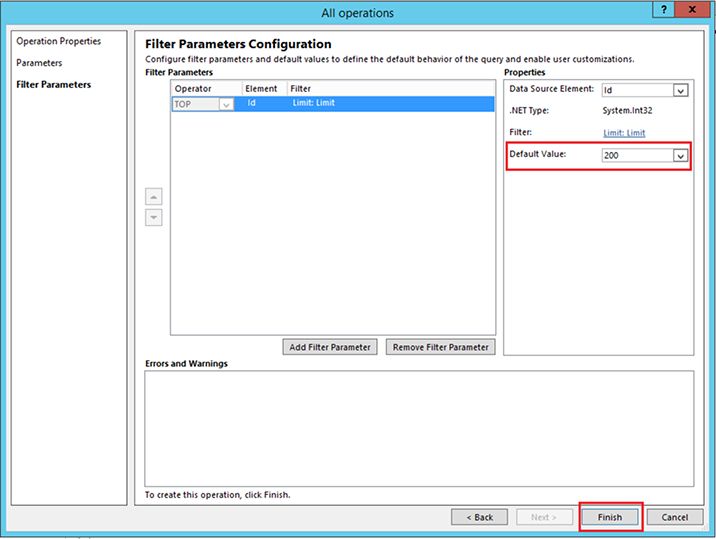Image resolution: width=716 pixels, height=539 pixels.
Task: Click the Default Value field containing 200
Action: pos(637,156)
